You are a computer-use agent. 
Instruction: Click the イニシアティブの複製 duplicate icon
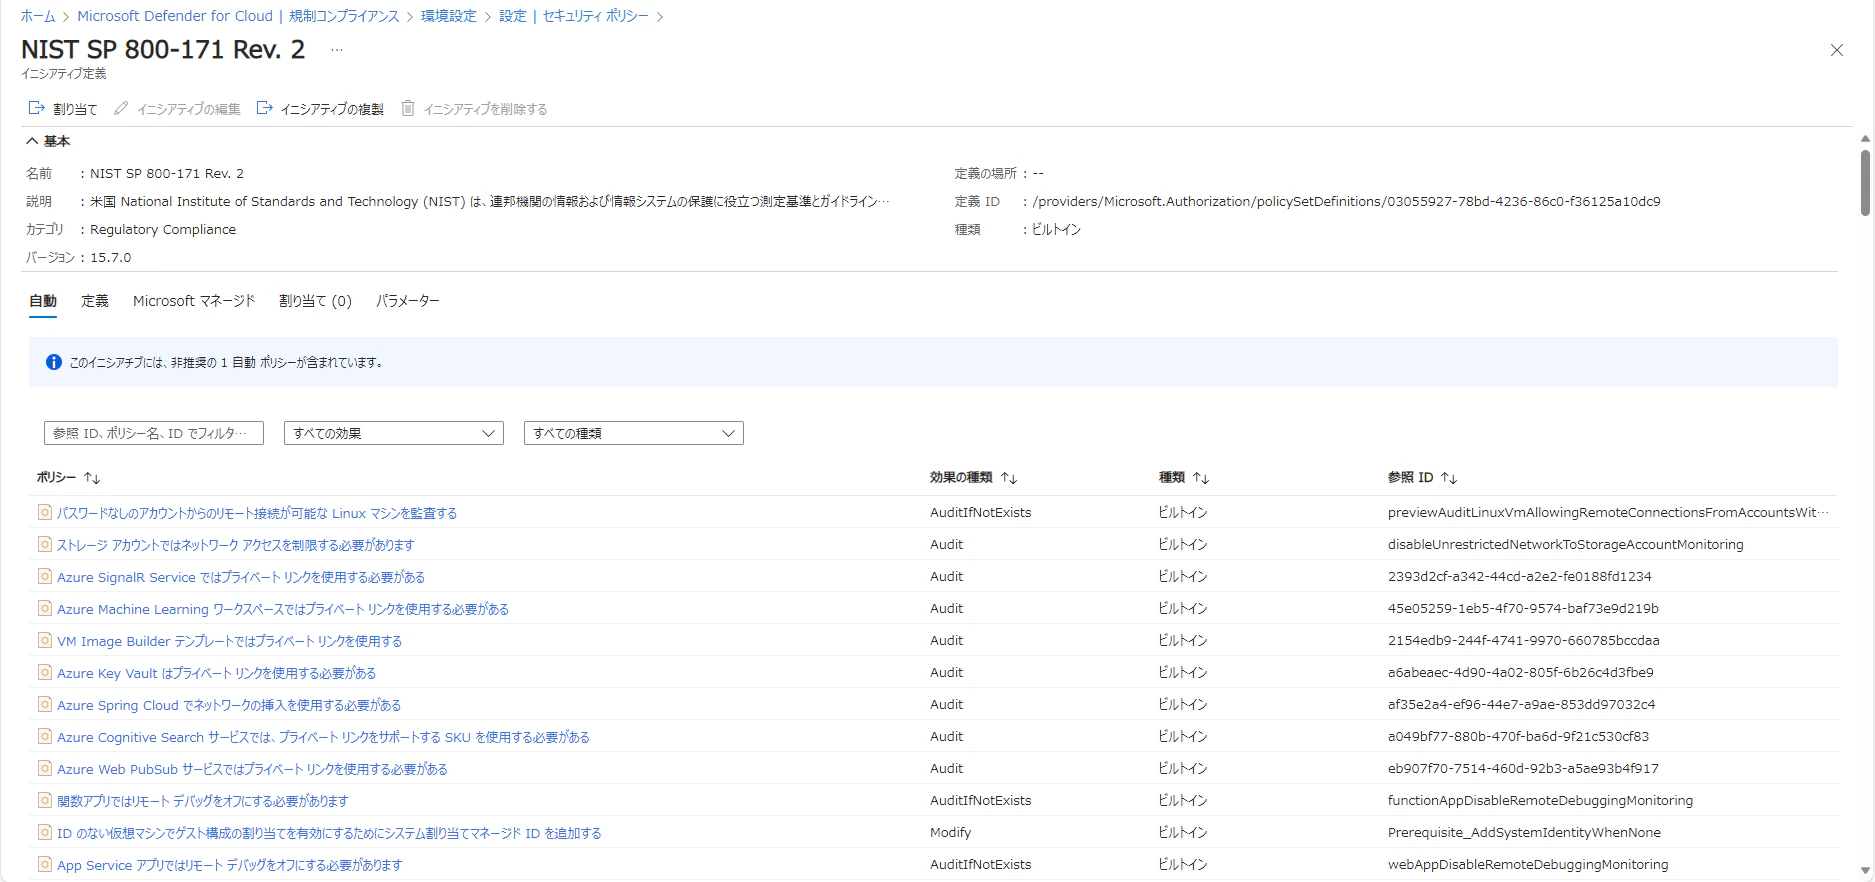pos(265,108)
